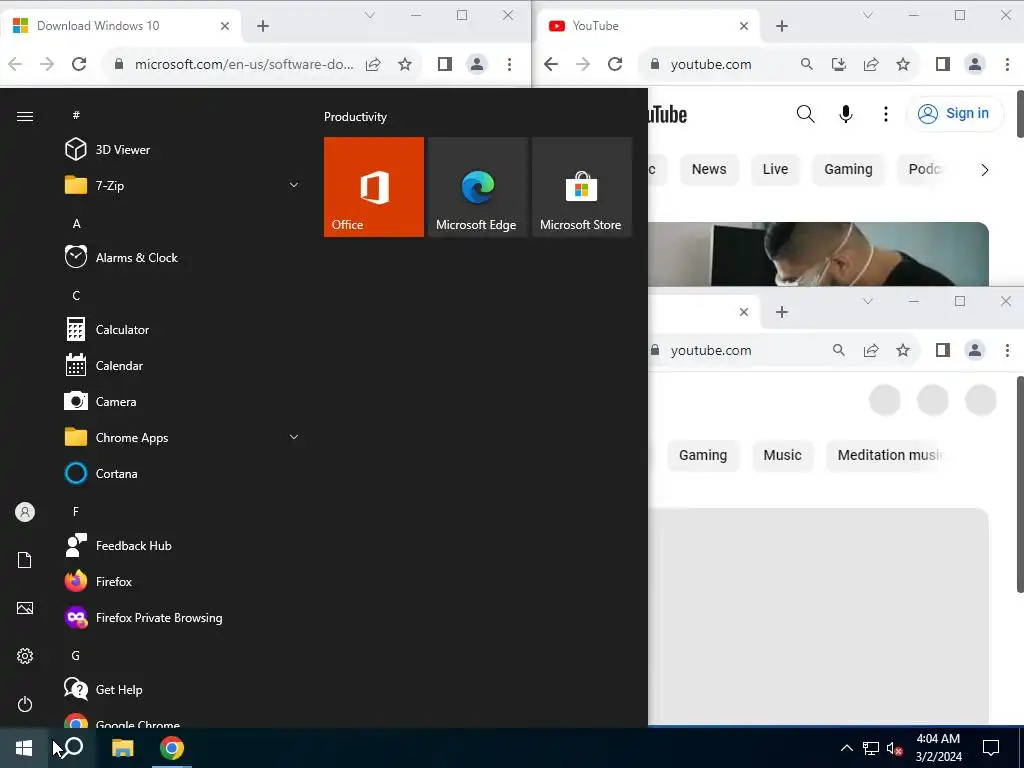Image resolution: width=1024 pixels, height=768 pixels.
Task: Click the Office tile
Action: (x=374, y=187)
